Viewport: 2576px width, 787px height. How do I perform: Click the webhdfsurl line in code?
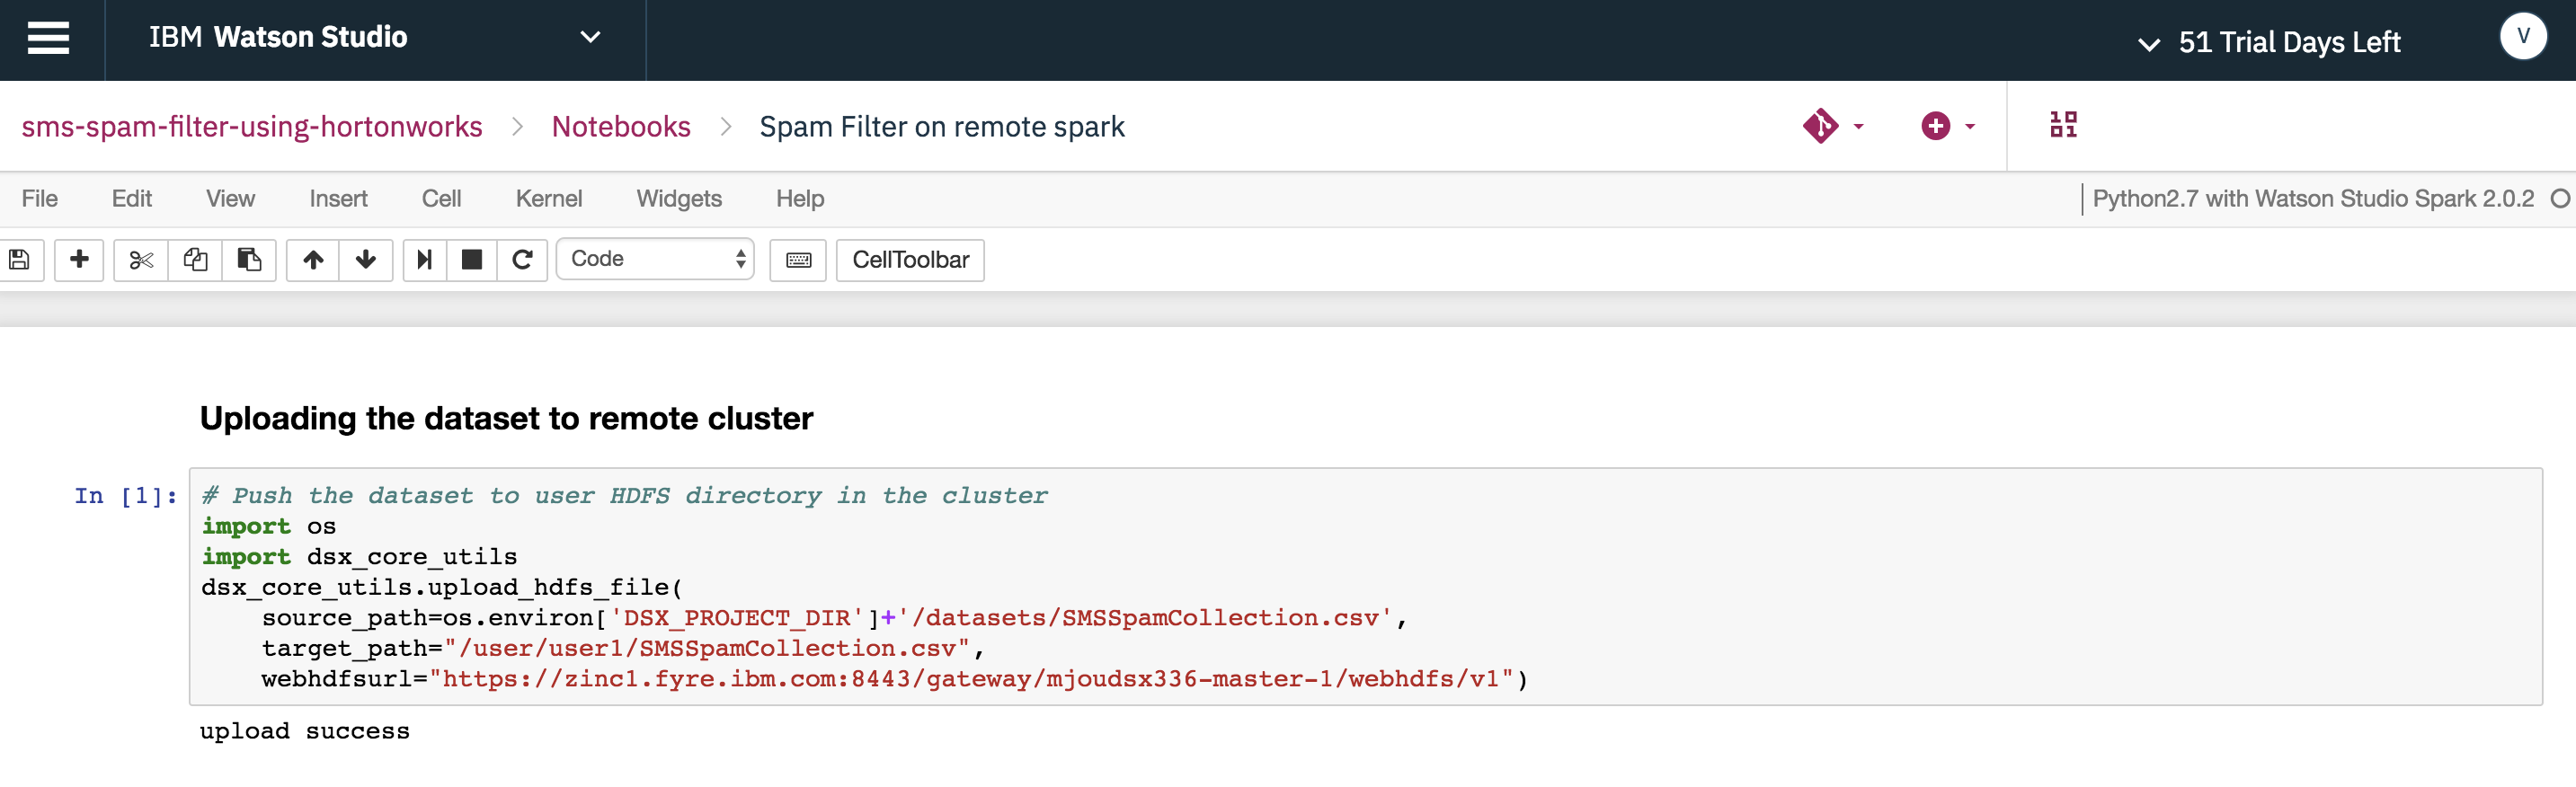[895, 679]
